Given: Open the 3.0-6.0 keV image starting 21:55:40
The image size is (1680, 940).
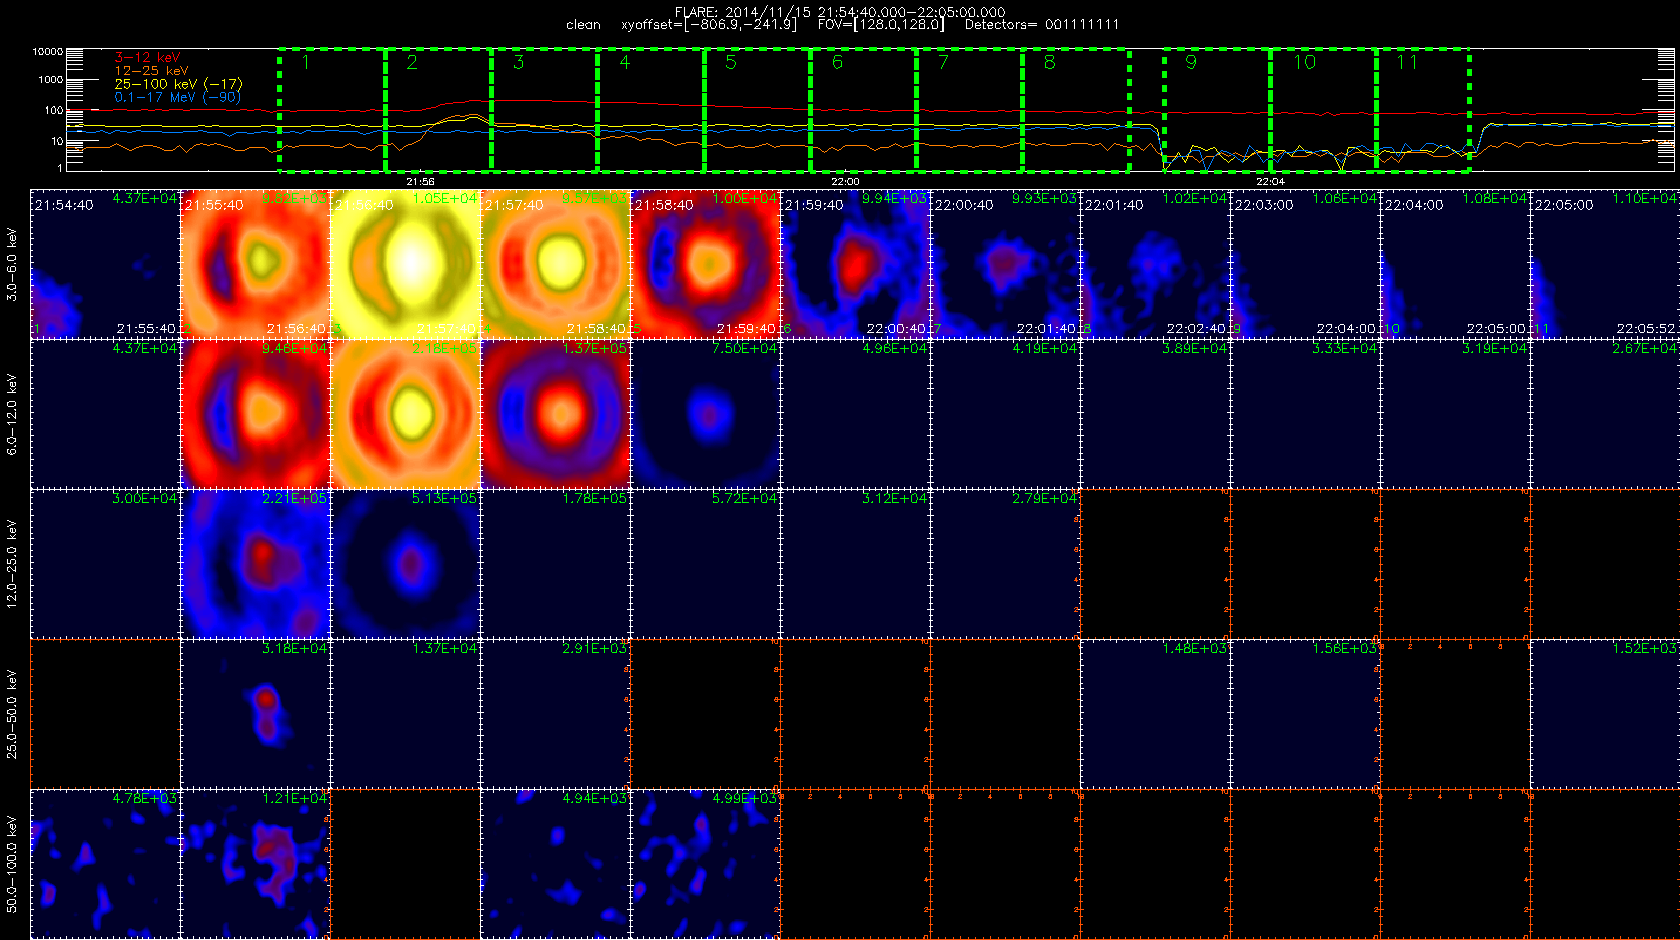Looking at the screenshot, I should (255, 264).
